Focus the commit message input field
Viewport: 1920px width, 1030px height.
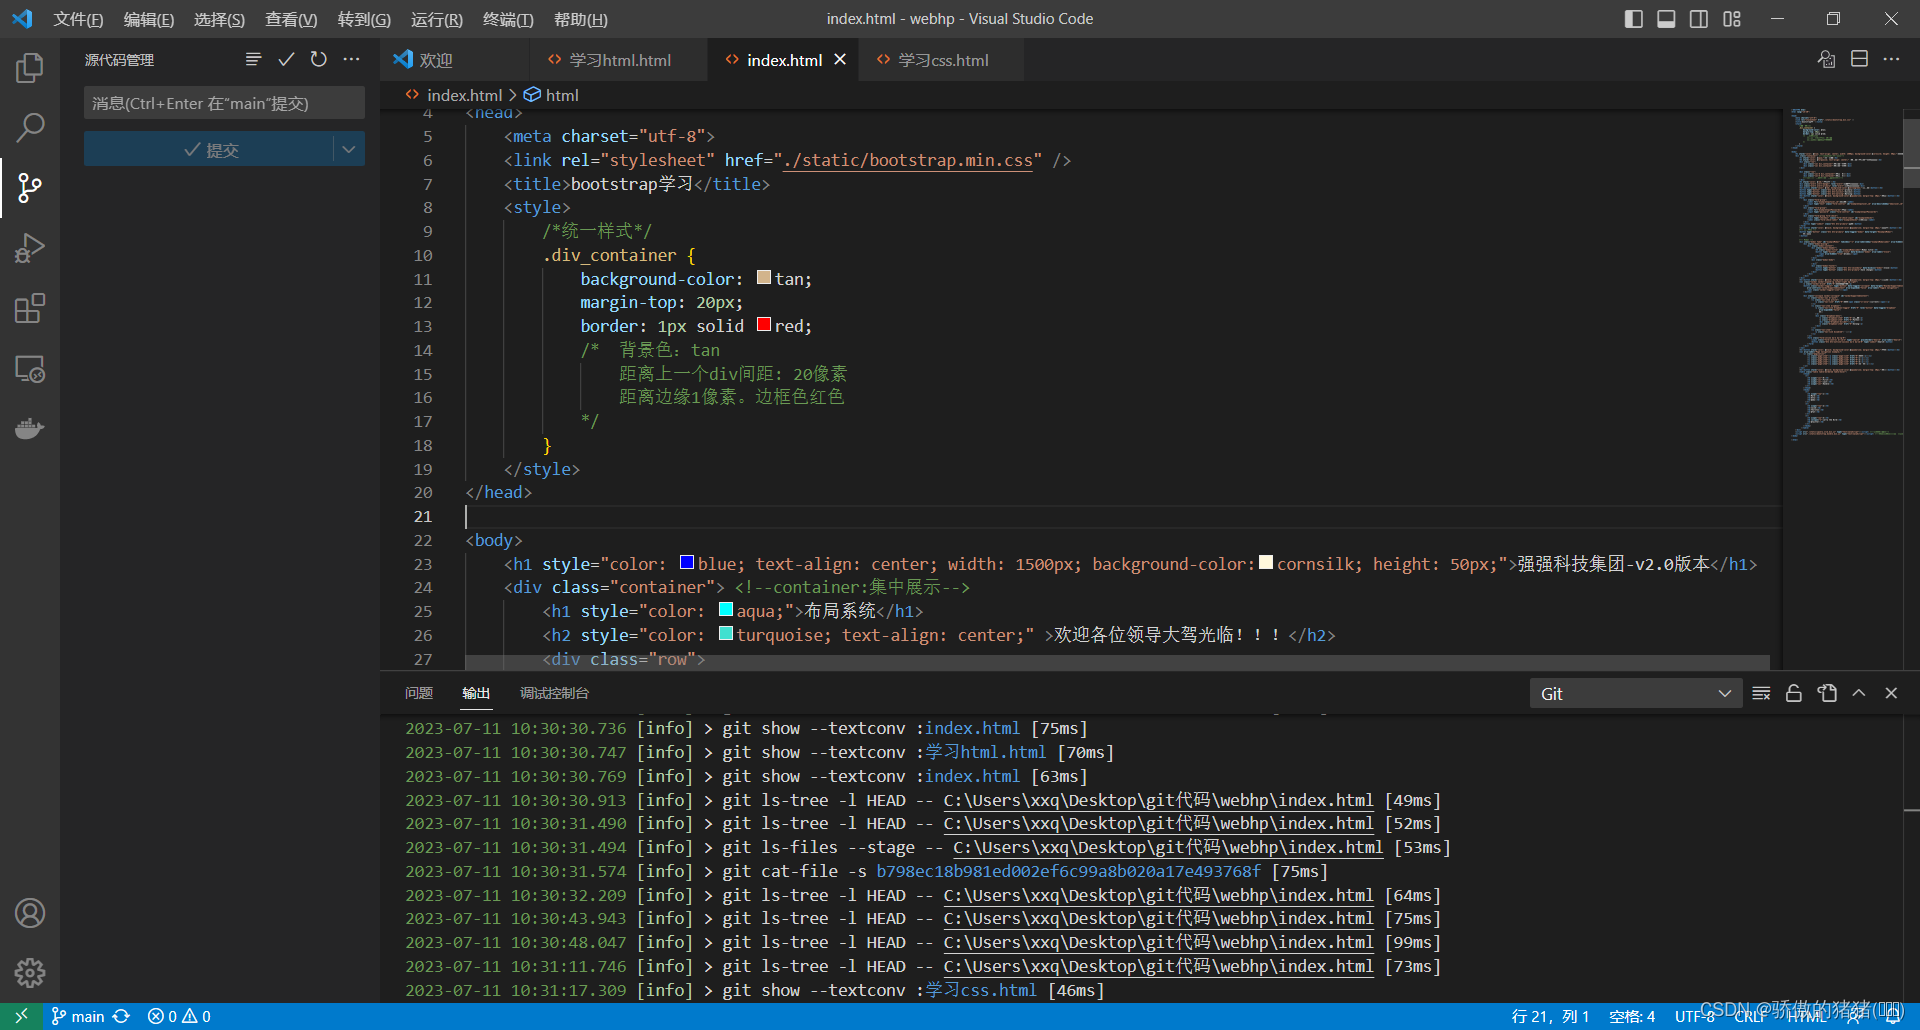(224, 103)
